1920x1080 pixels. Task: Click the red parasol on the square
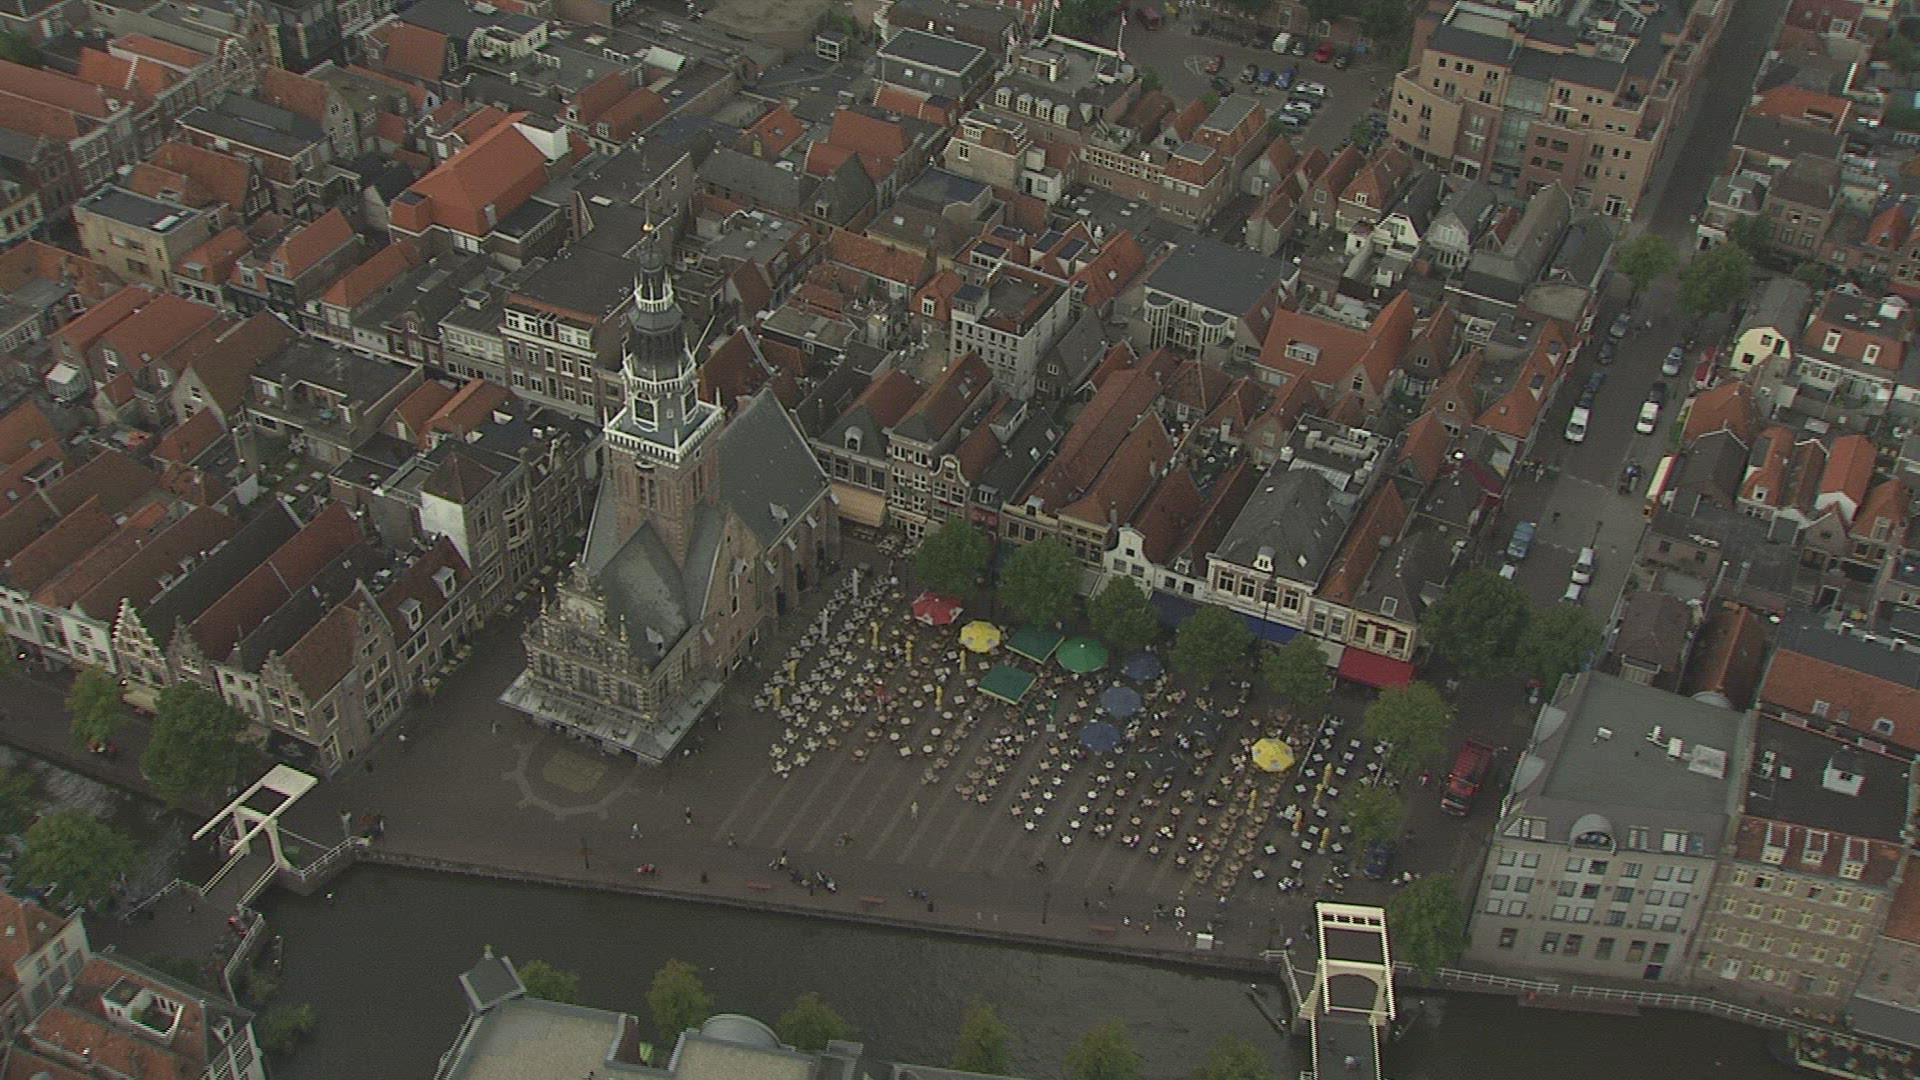pos(937,606)
